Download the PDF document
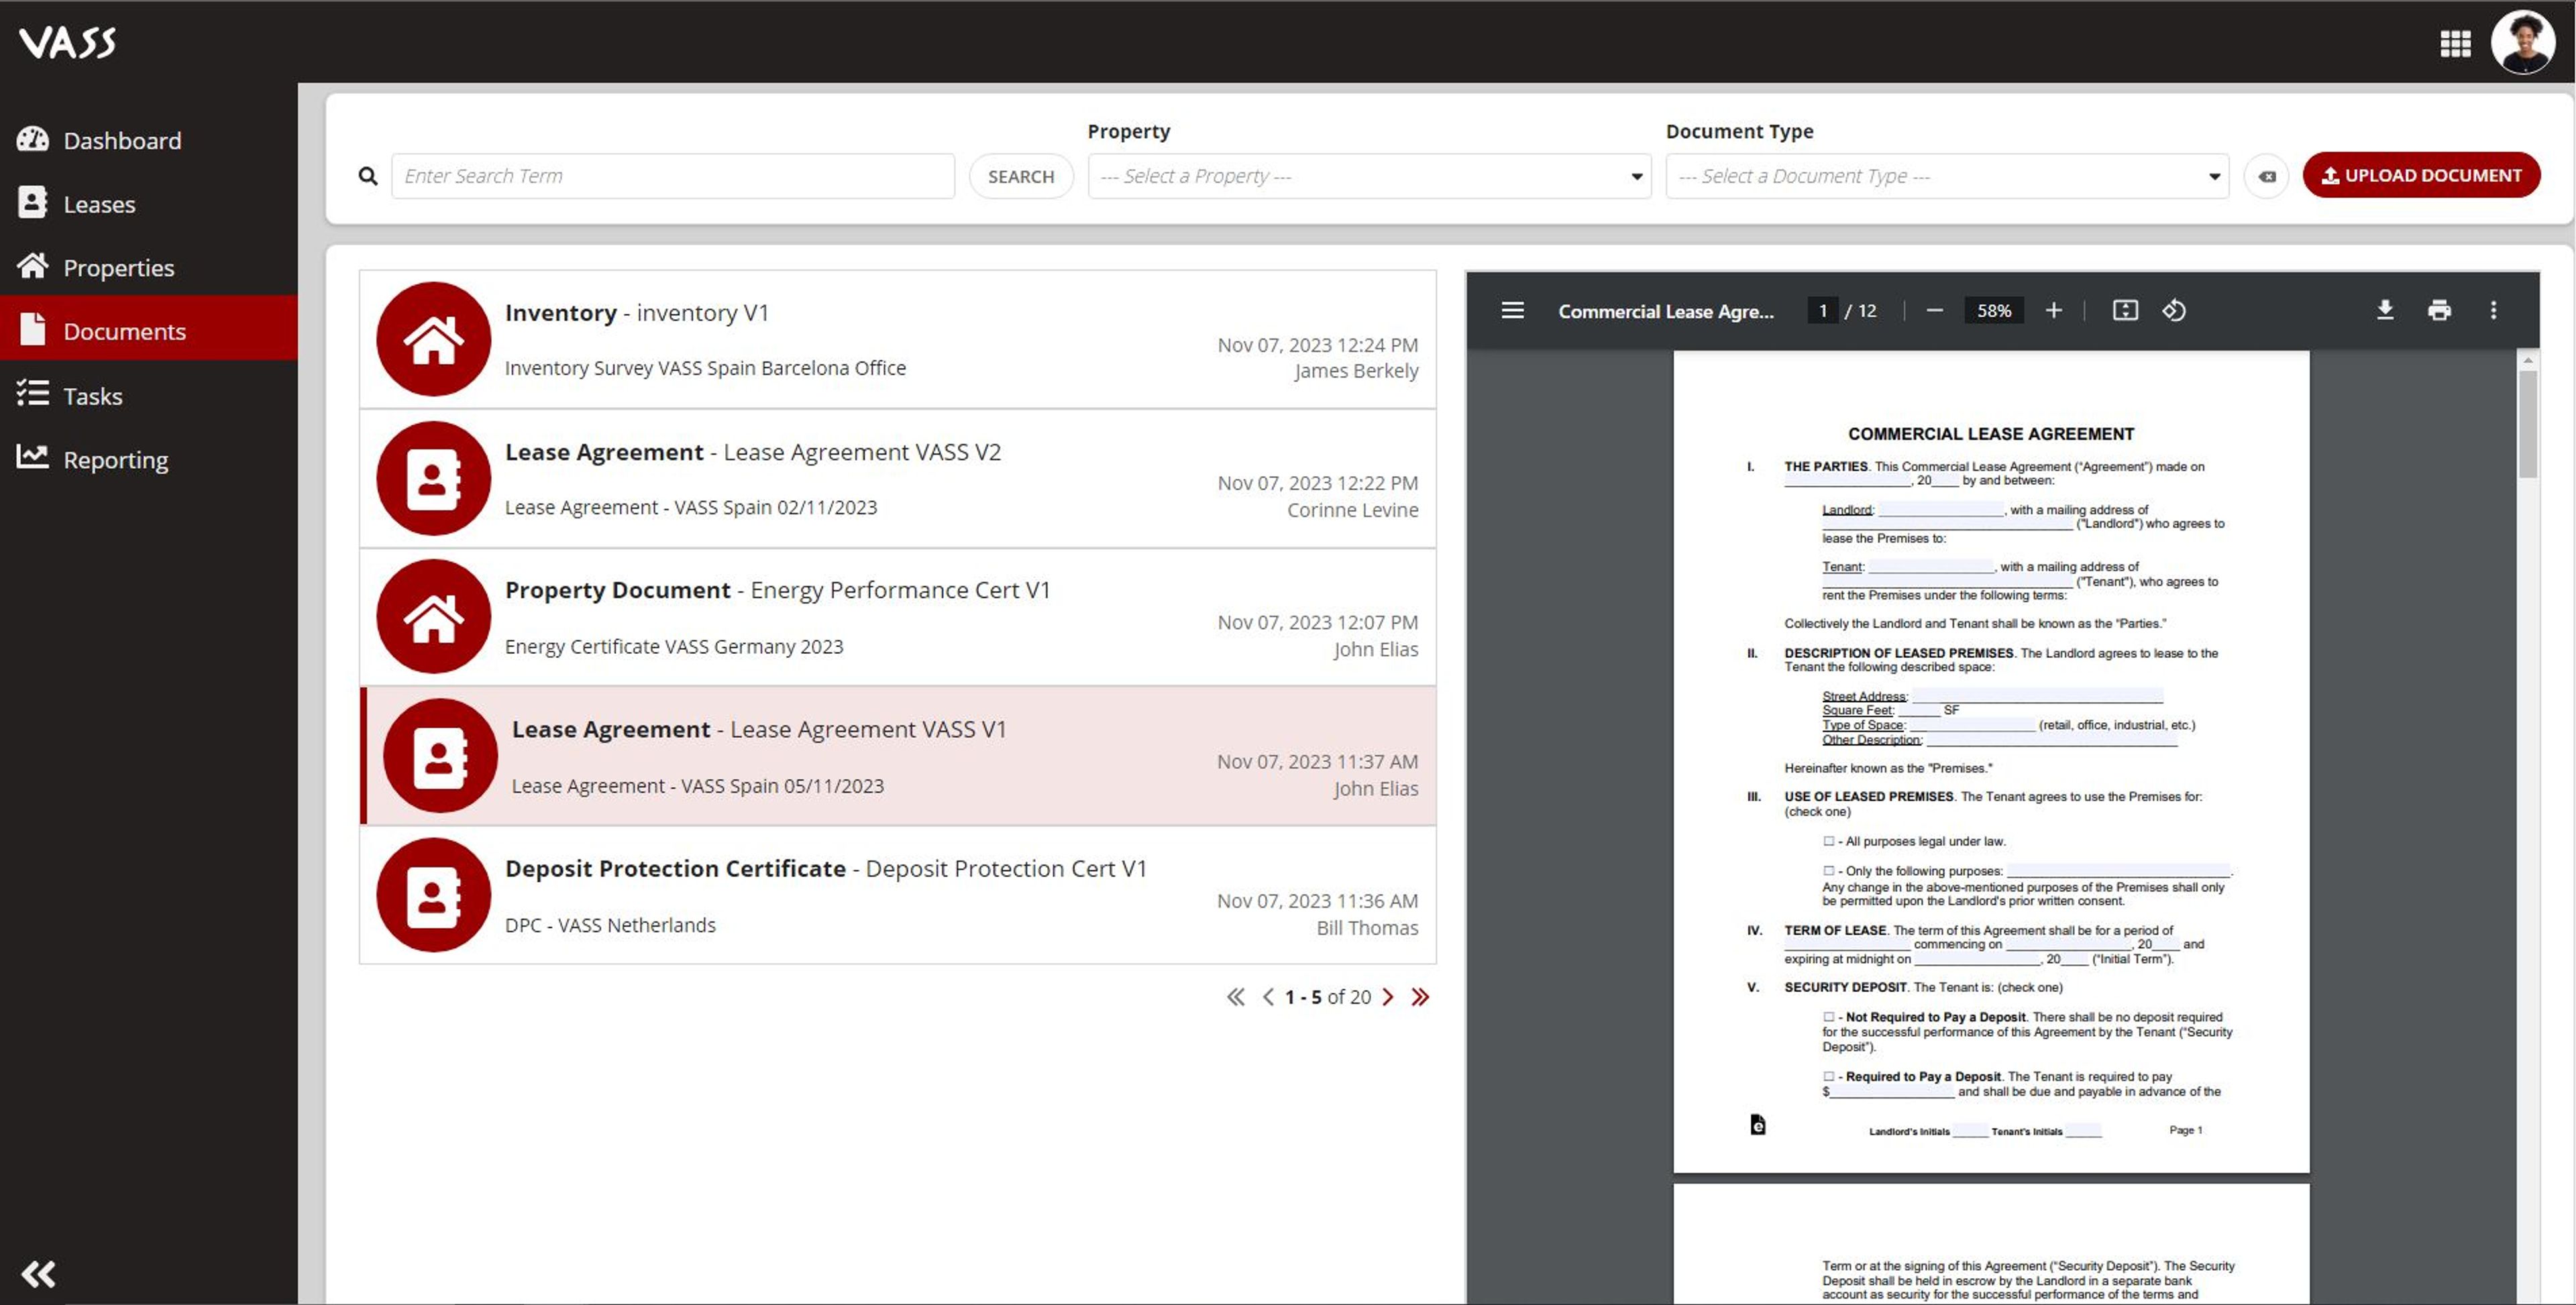This screenshot has width=2576, height=1305. pyautogui.click(x=2385, y=310)
